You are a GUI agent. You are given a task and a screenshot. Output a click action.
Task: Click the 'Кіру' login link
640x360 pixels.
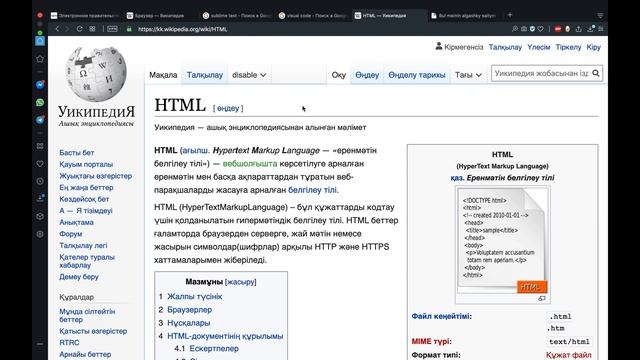[593, 47]
